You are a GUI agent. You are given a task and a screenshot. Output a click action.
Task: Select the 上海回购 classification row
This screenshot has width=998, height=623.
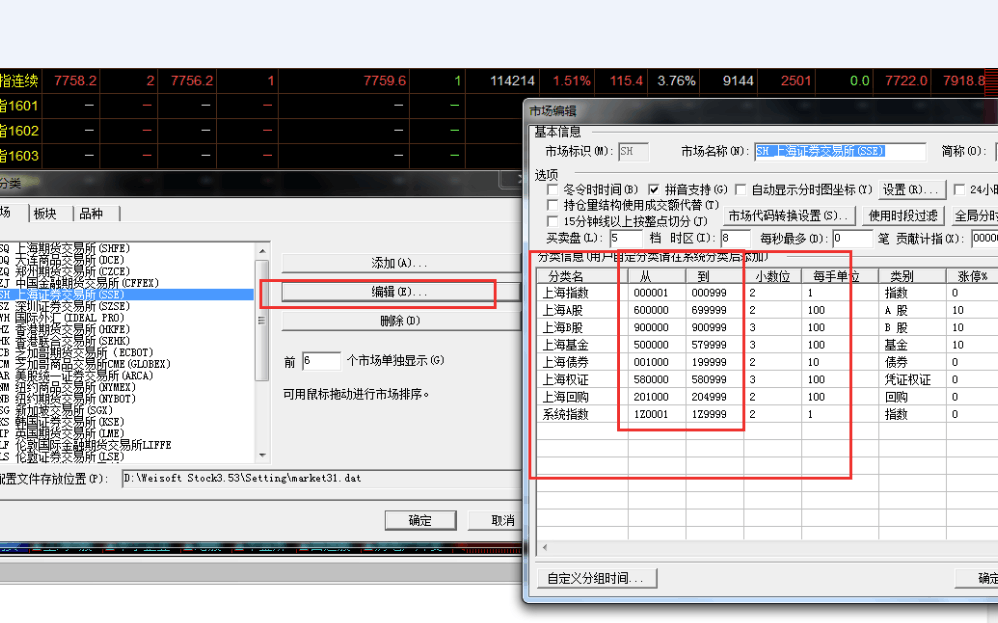point(767,396)
